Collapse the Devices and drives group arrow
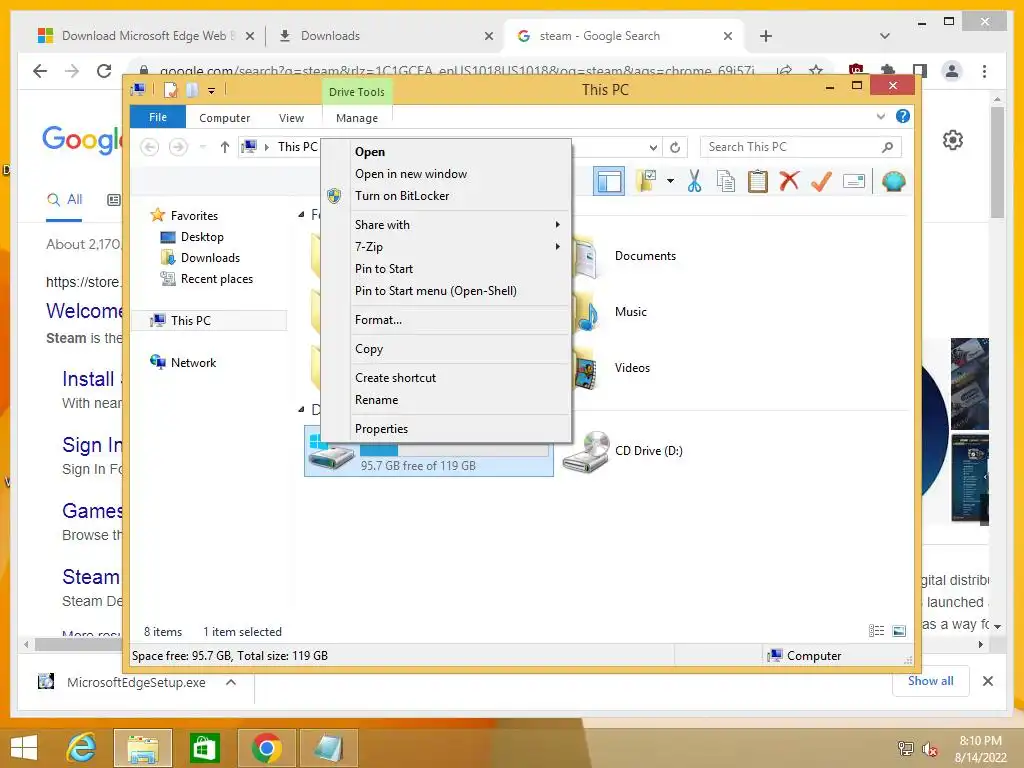 301,410
